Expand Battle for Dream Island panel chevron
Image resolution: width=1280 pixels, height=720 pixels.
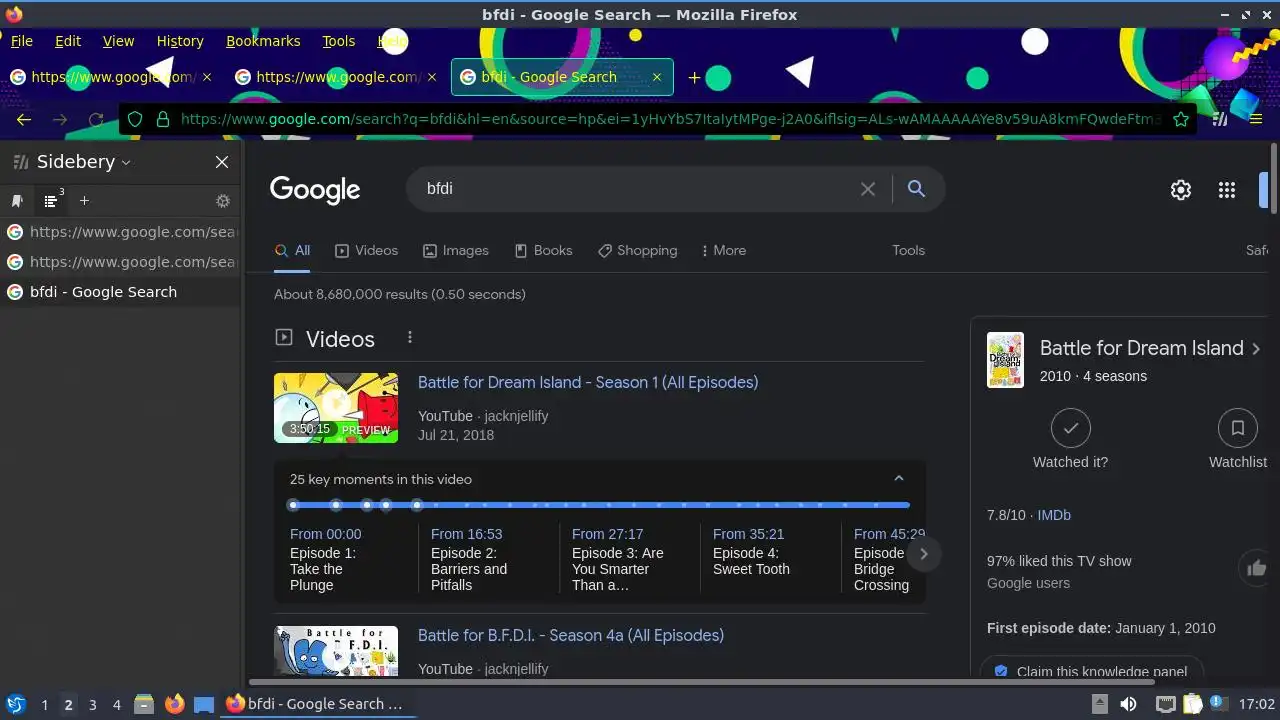[x=1256, y=348]
